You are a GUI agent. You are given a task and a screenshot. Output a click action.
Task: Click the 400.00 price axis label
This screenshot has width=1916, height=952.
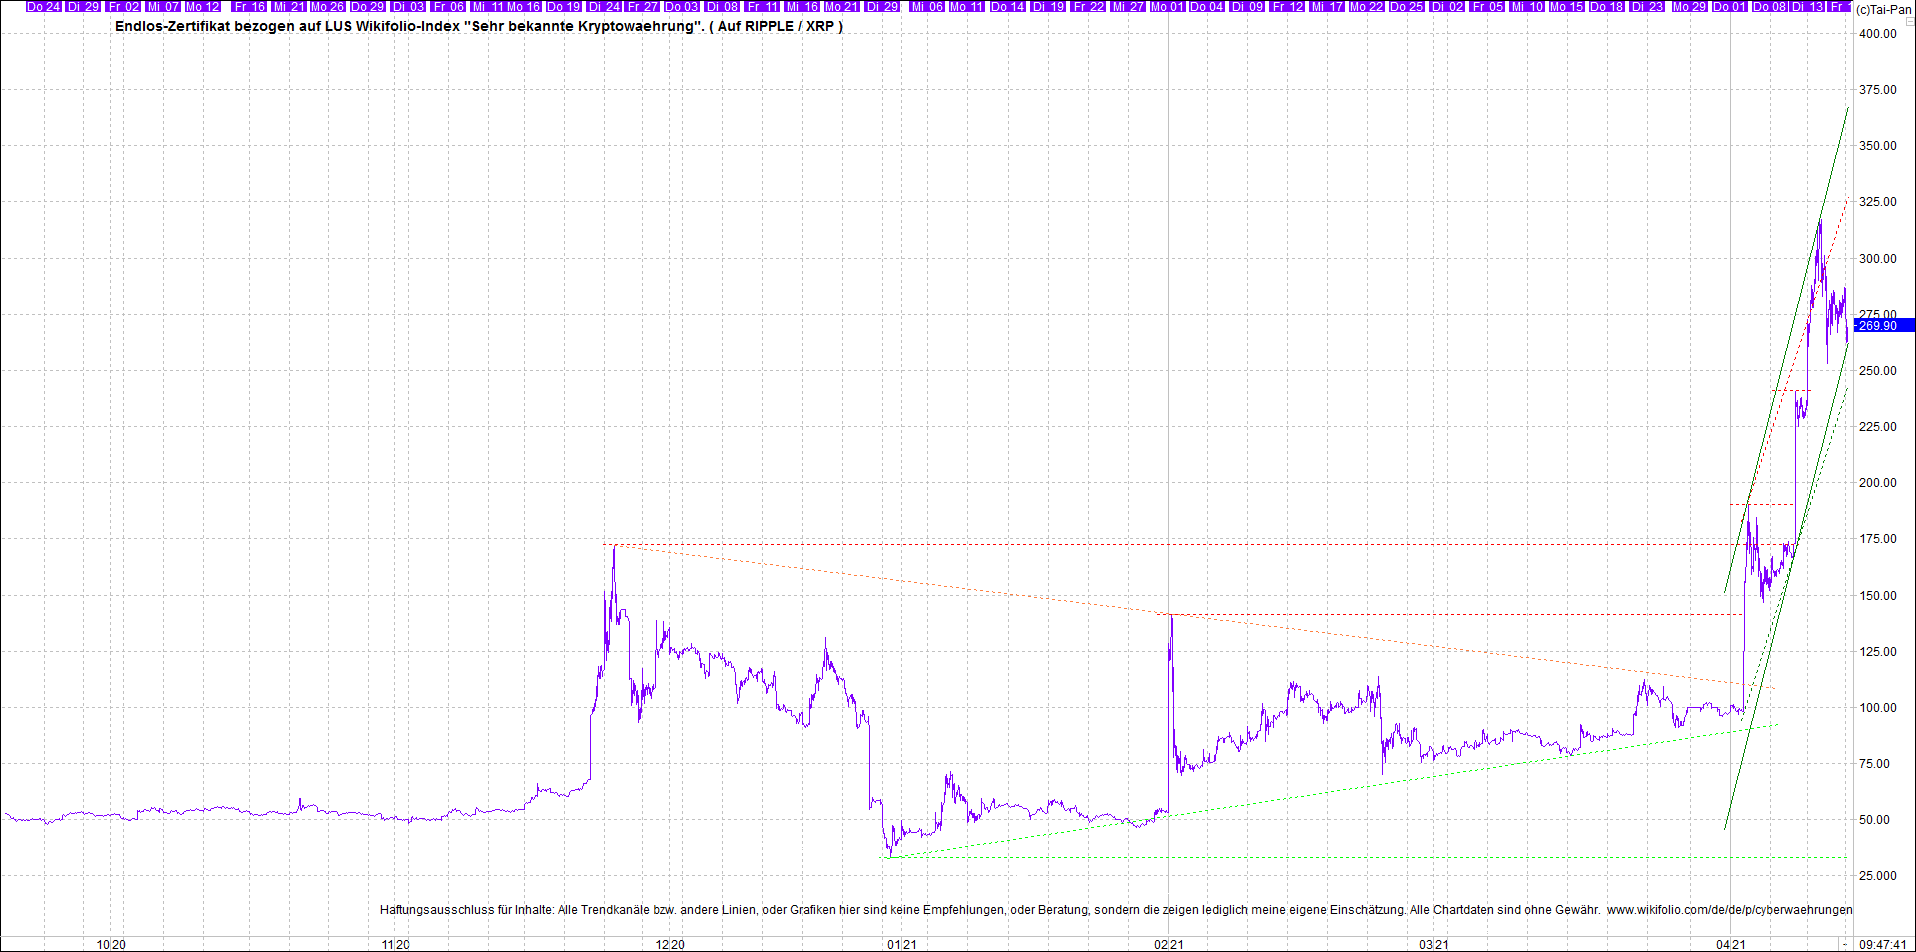(1877, 34)
